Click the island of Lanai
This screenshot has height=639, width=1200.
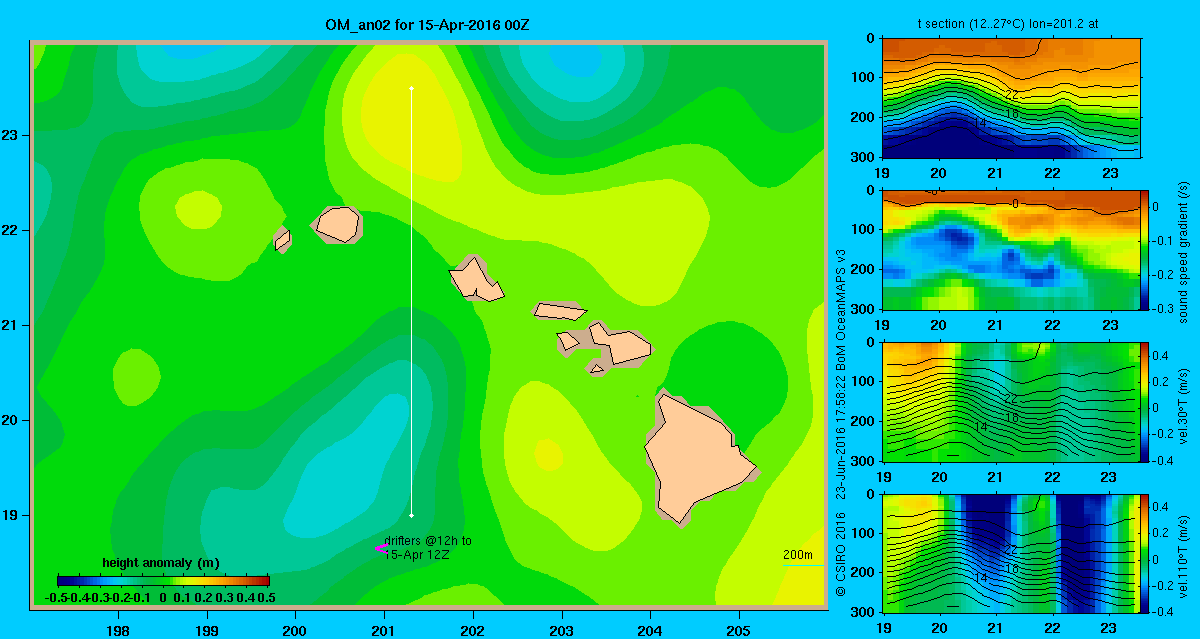tap(568, 343)
